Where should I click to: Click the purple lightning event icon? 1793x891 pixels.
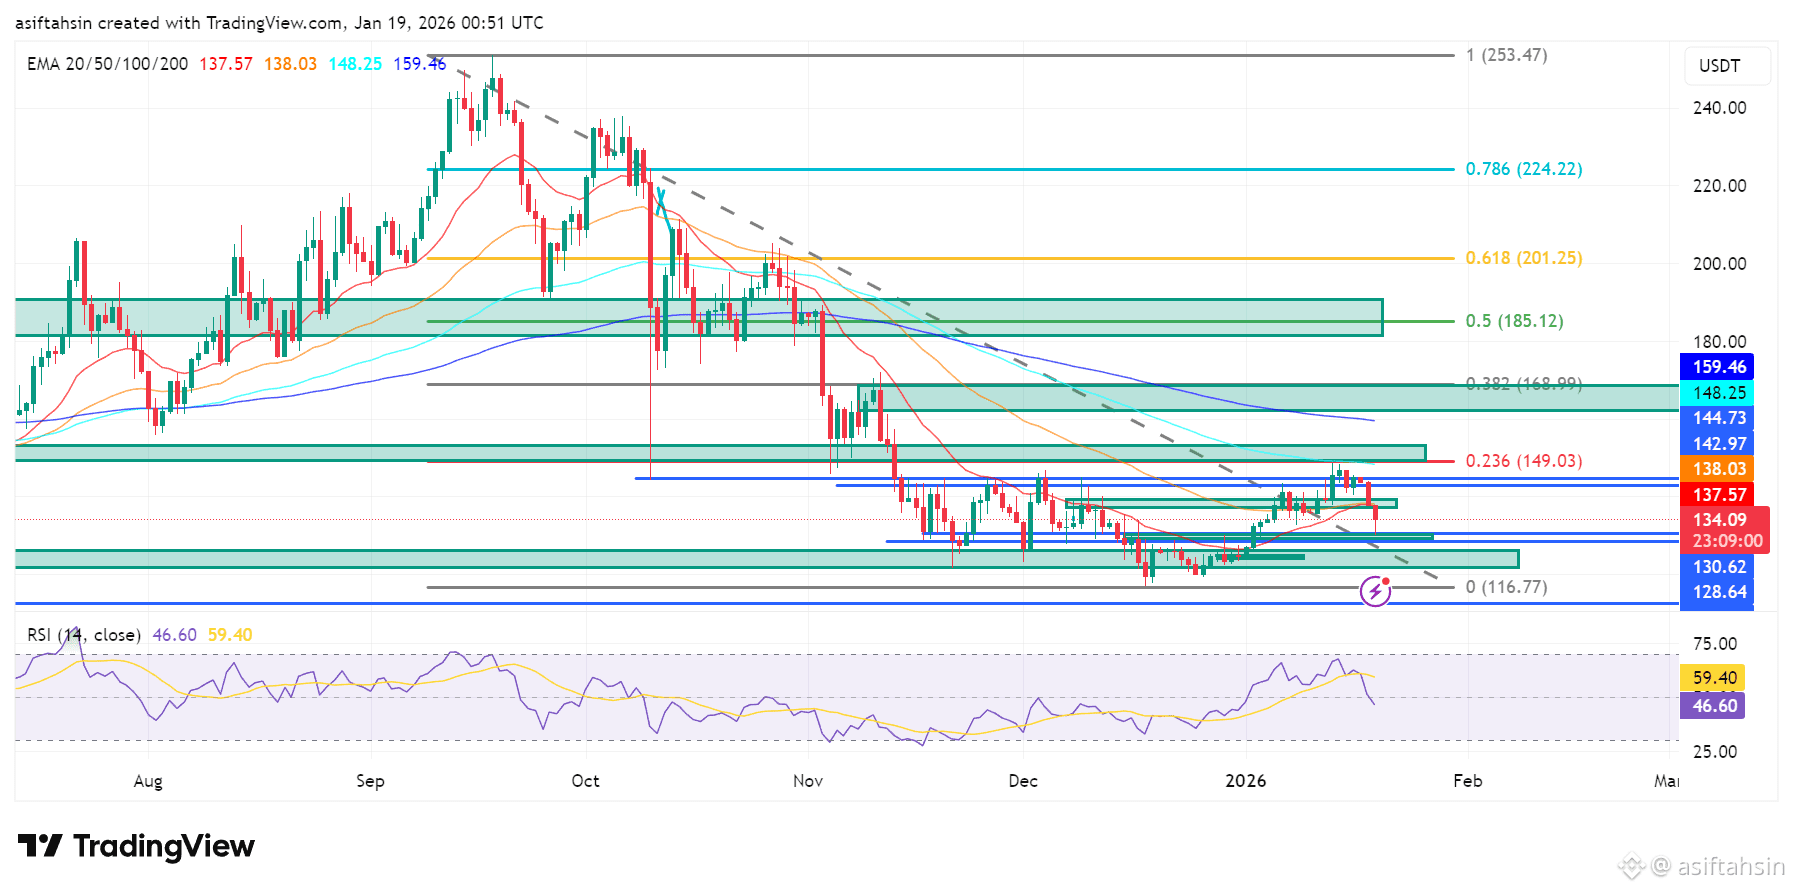coord(1376,591)
